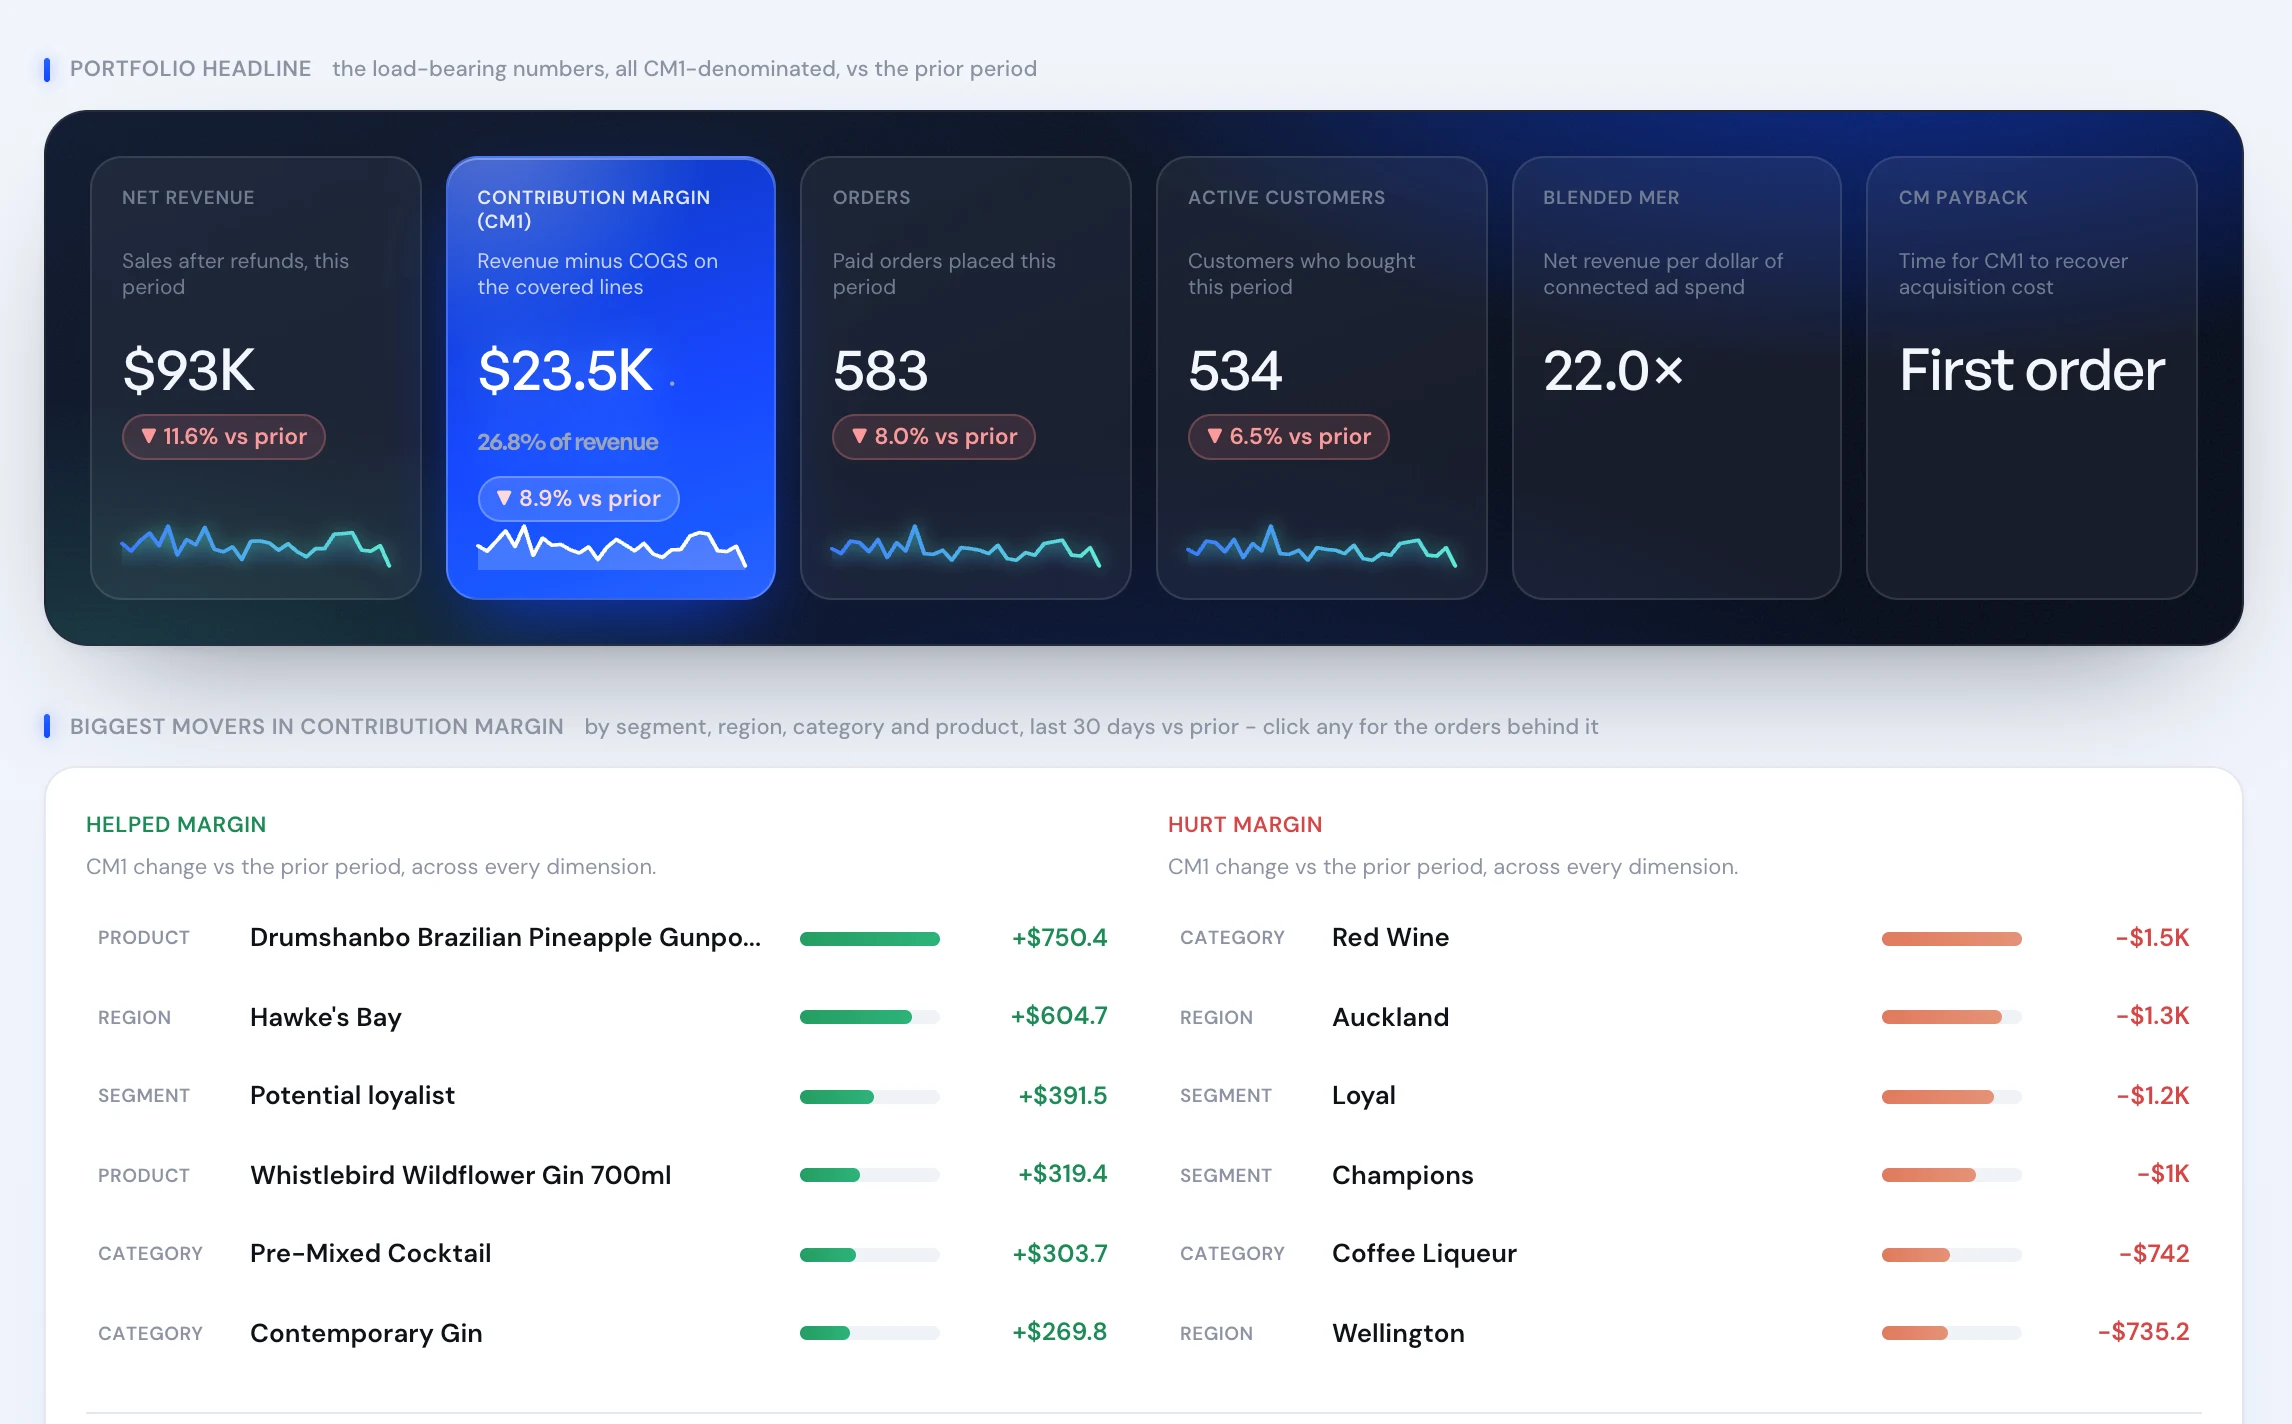Open the Hawke's Bay region row
2292x1424 pixels.
click(603, 1017)
